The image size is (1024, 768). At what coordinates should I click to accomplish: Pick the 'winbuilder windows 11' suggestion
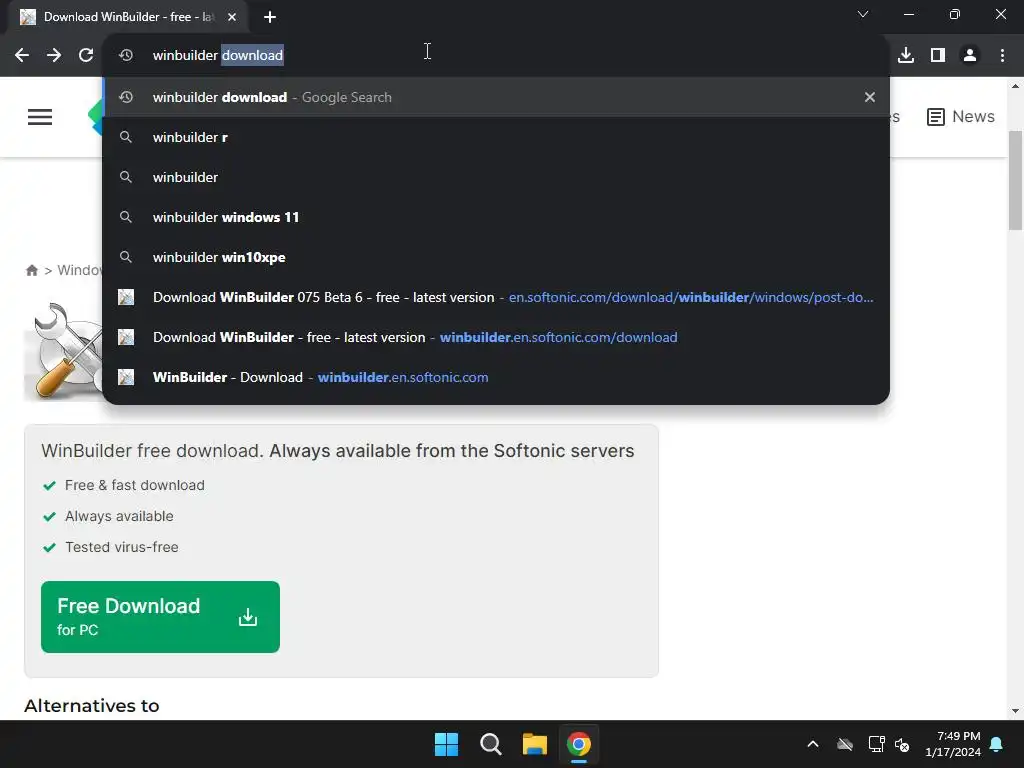tap(496, 217)
